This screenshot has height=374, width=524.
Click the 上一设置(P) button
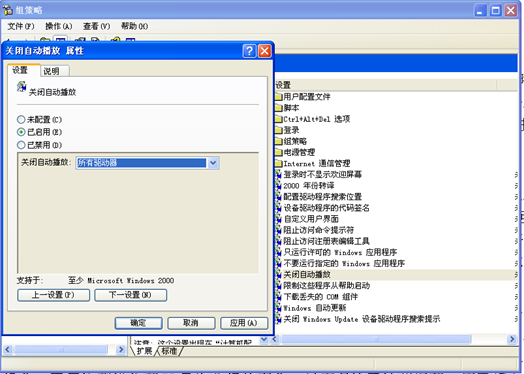[53, 295]
